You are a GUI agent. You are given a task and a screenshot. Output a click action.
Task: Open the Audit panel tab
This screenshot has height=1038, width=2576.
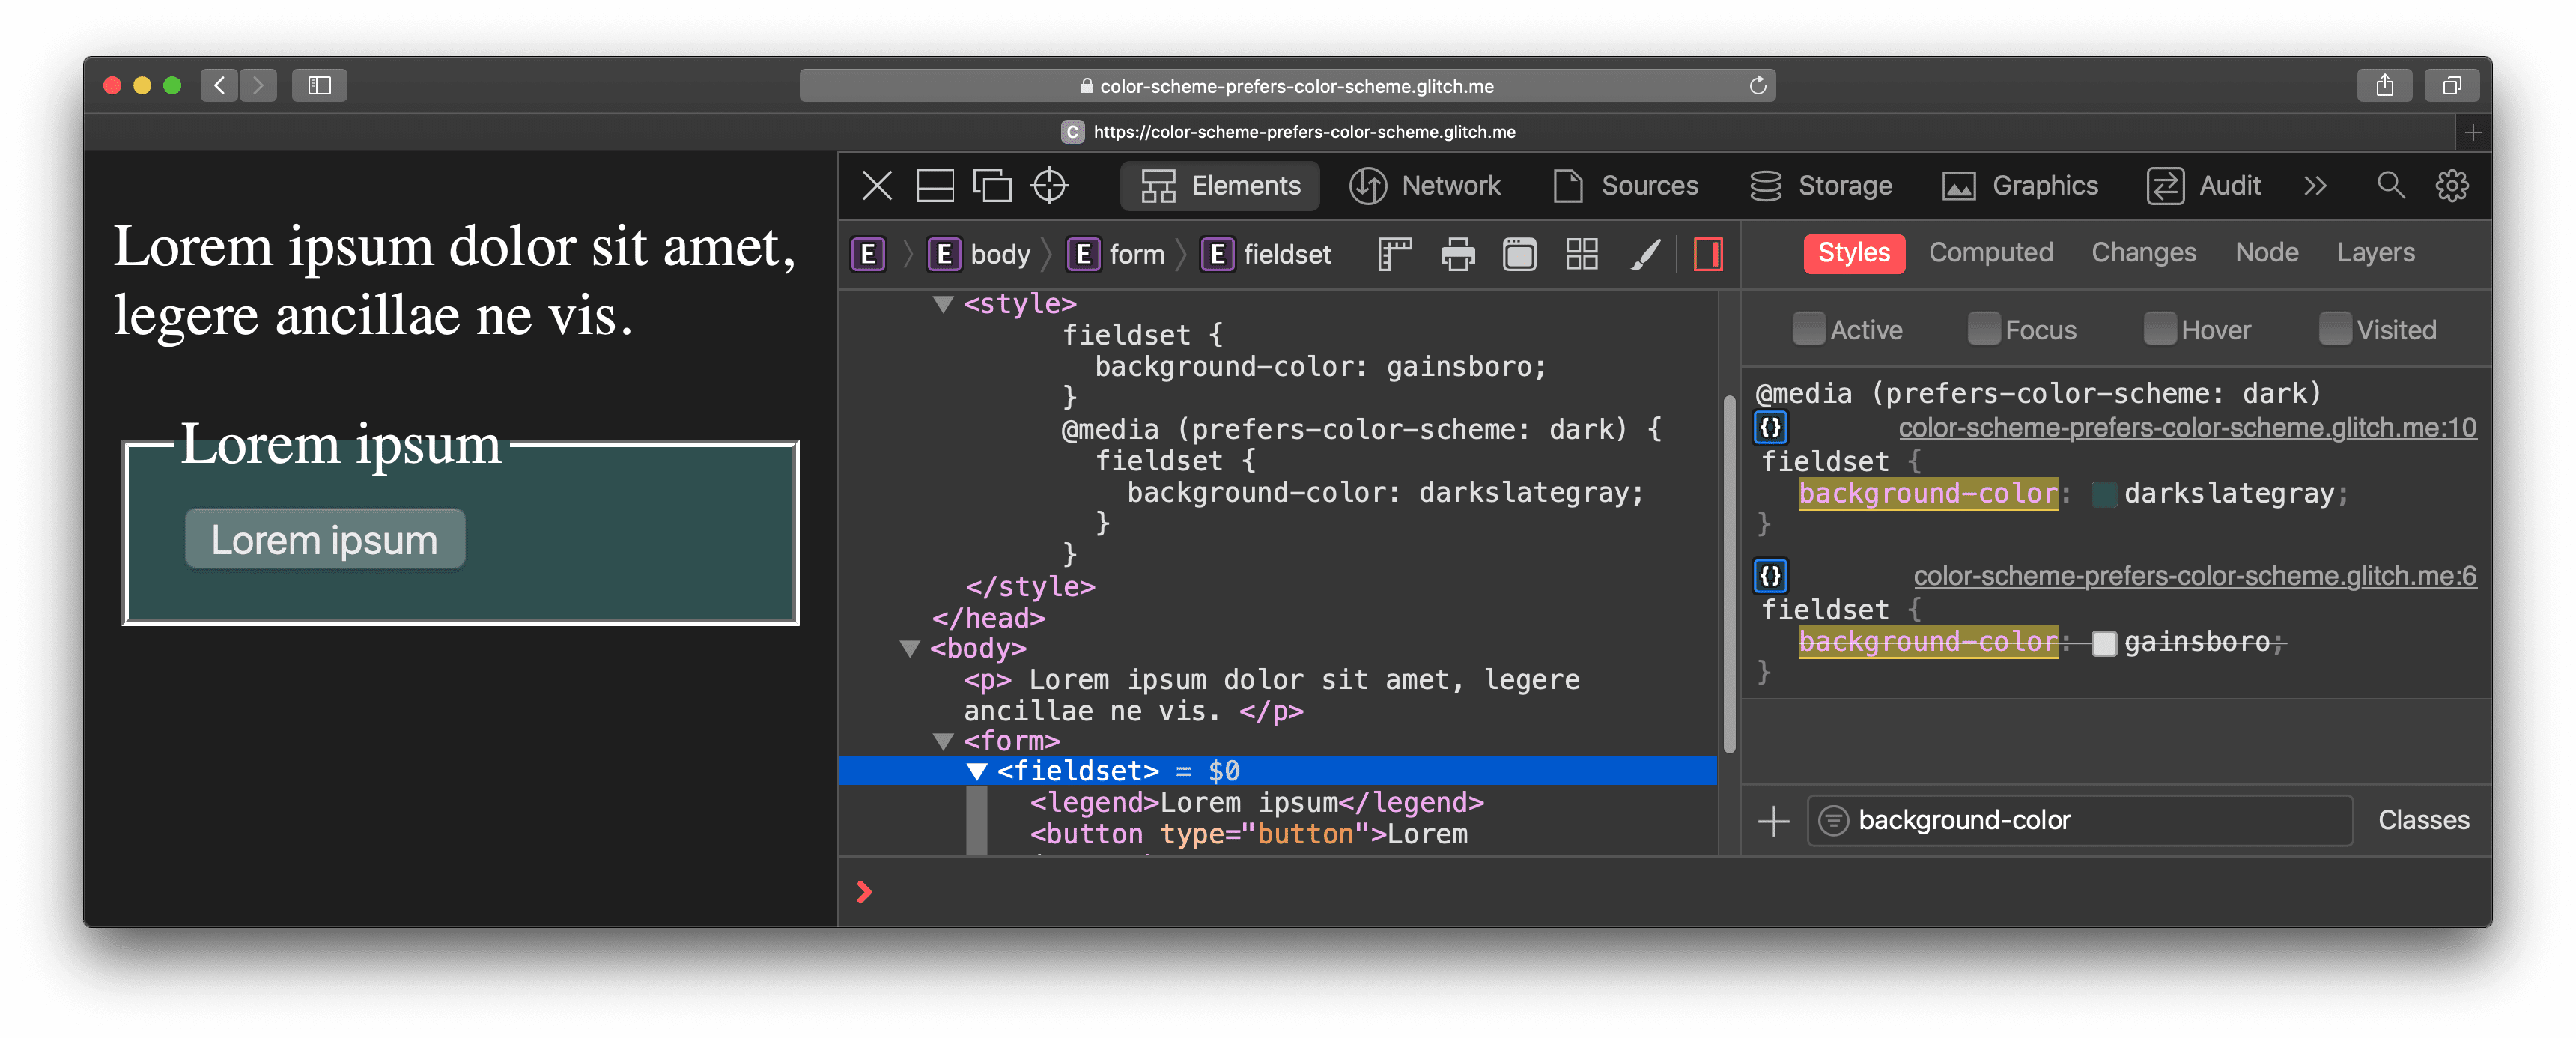tap(2226, 184)
